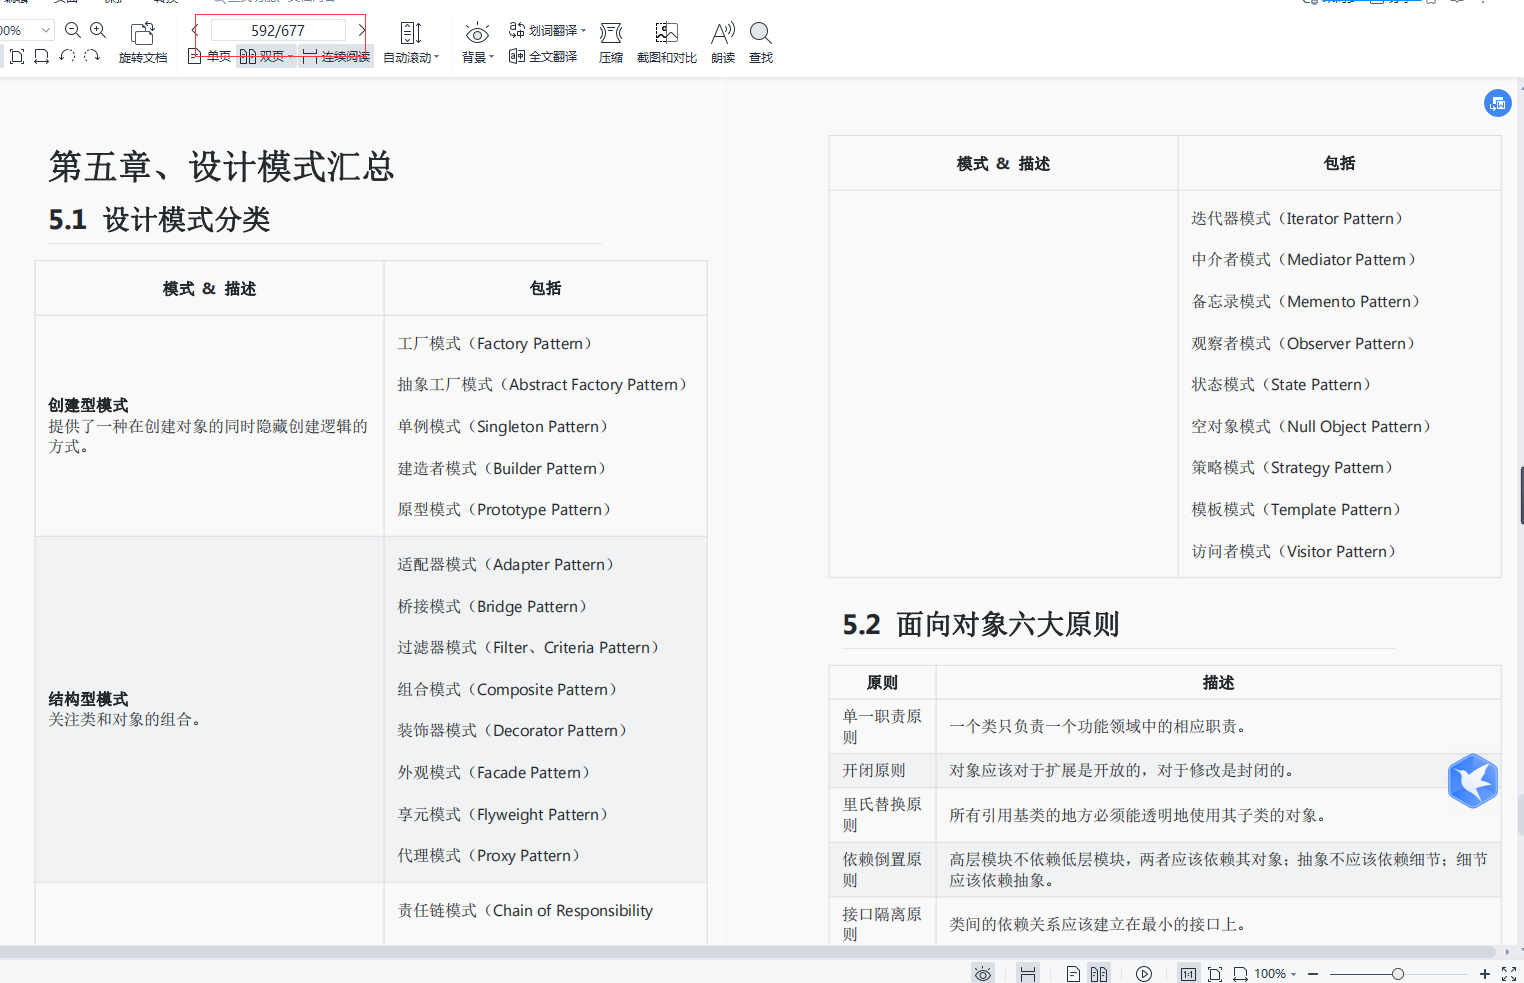Screen dimensions: 1524x983
Task: Start 自动滚动 (auto scroll)
Action: (411, 43)
